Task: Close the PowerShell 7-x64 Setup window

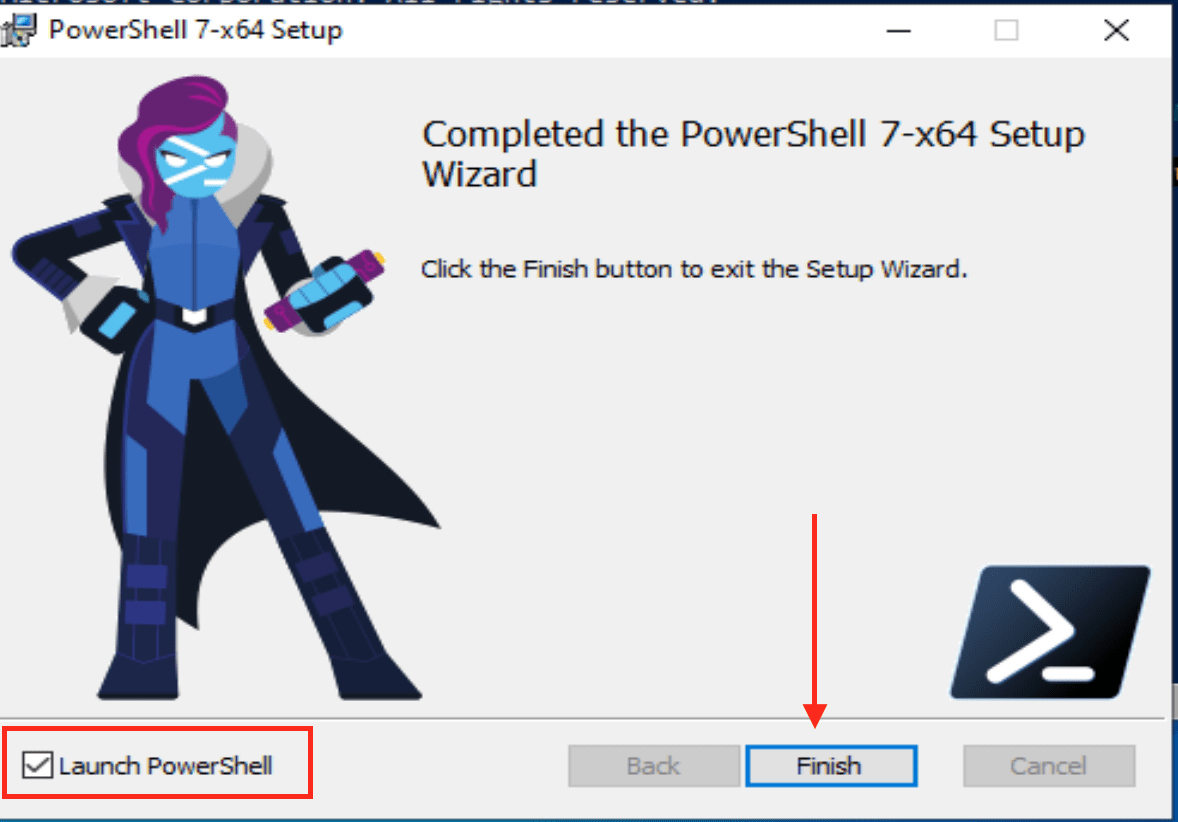Action: pos(1116,31)
